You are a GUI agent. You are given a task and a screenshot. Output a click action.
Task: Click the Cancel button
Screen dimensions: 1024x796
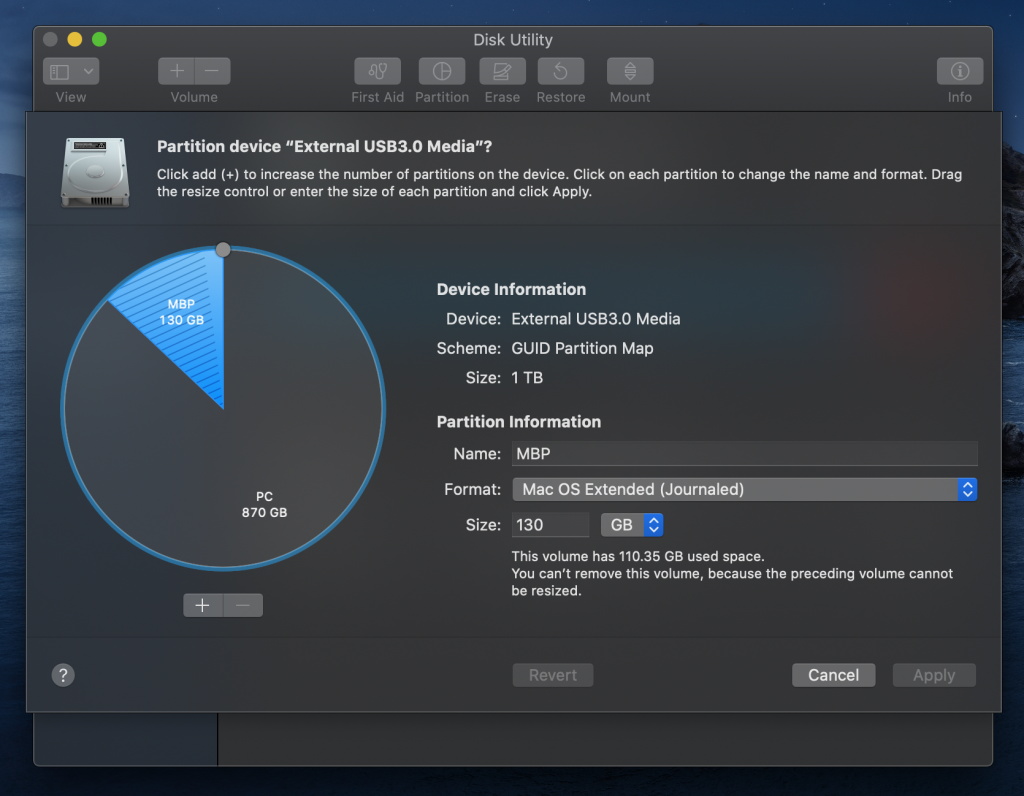(833, 675)
